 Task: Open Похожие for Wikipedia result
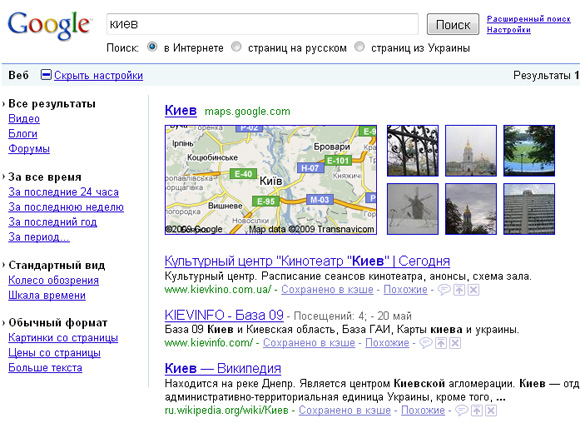tap(423, 410)
